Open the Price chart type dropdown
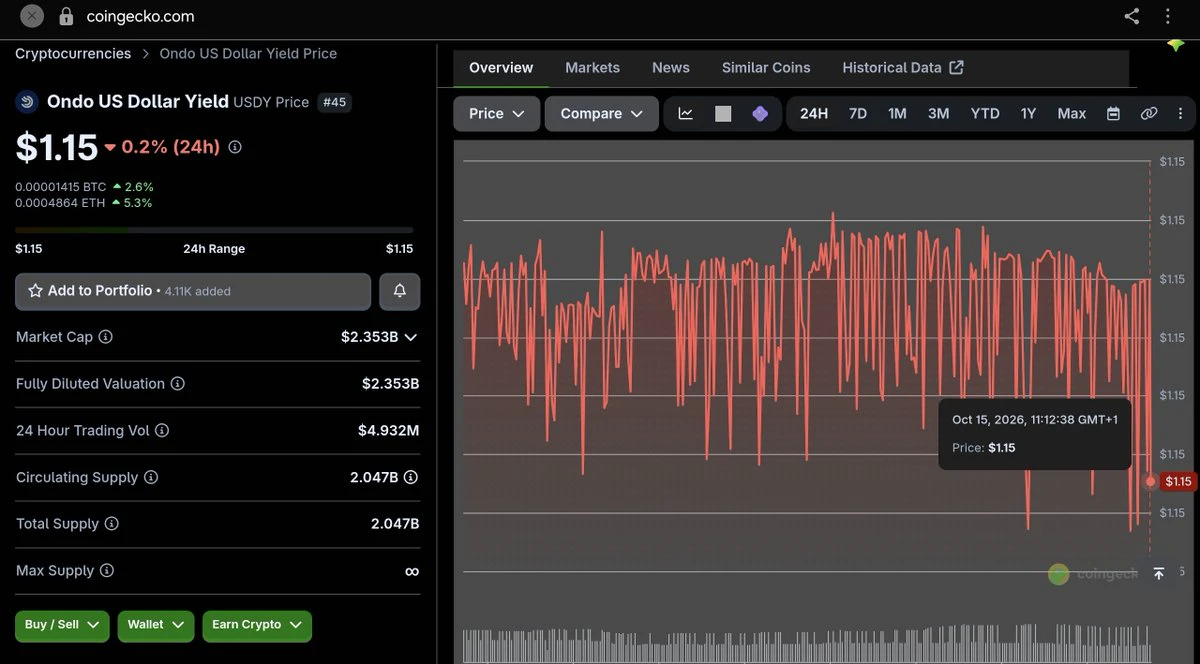The image size is (1200, 664). pyautogui.click(x=497, y=114)
